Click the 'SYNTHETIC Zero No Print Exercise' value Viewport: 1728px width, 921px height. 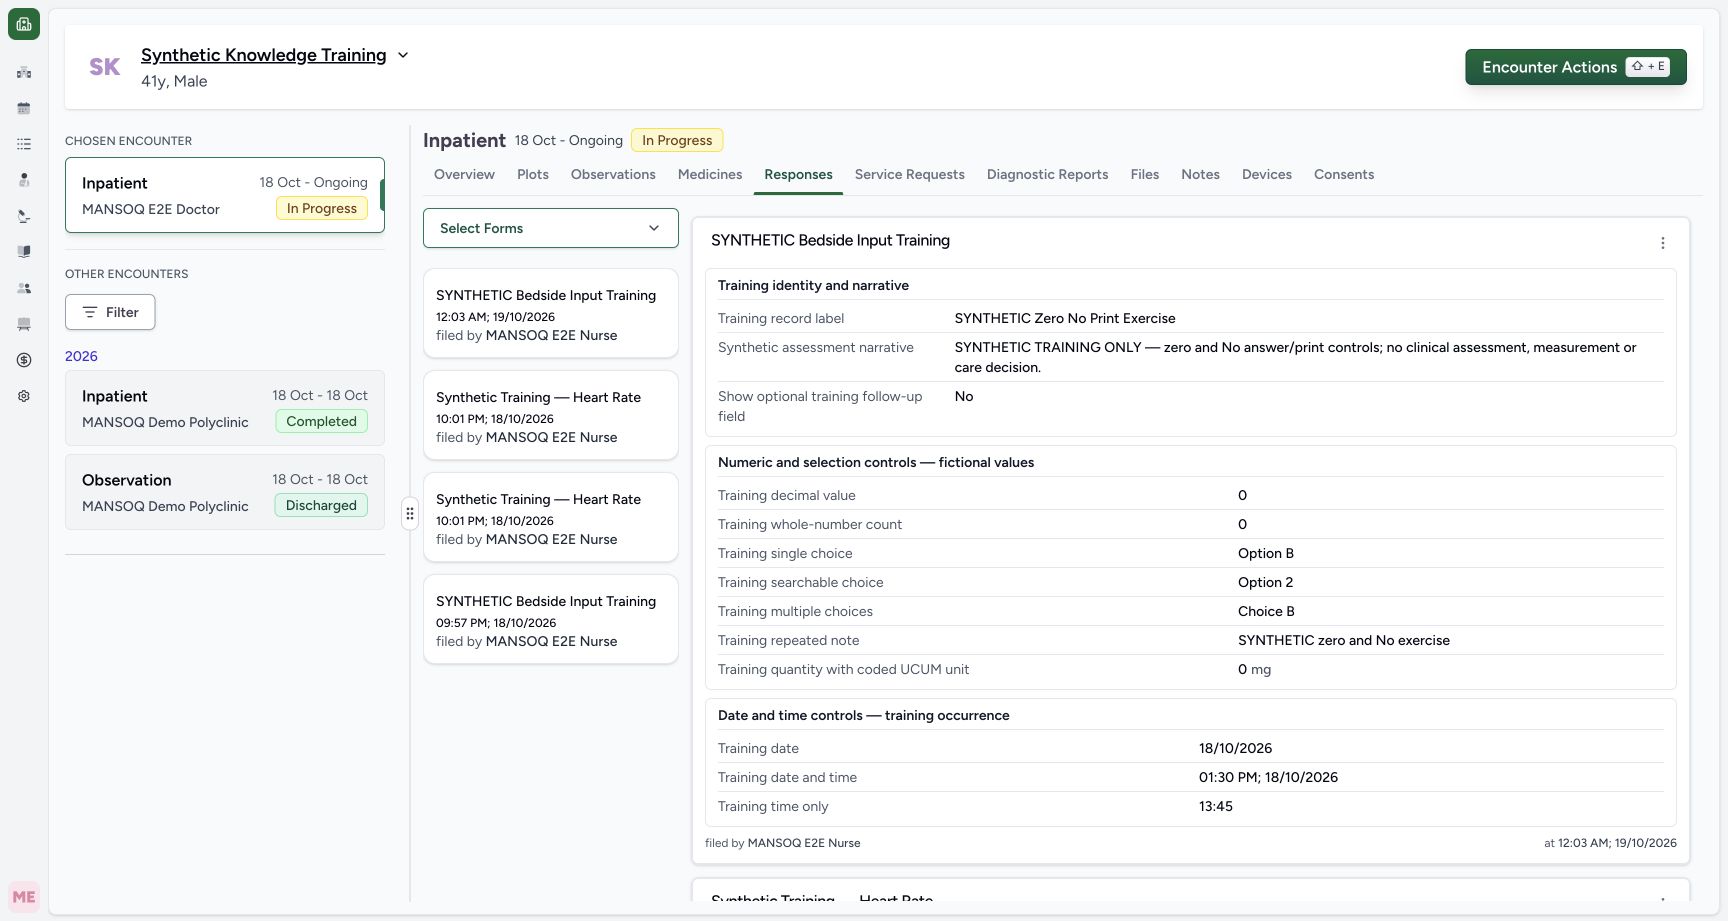pos(1065,318)
